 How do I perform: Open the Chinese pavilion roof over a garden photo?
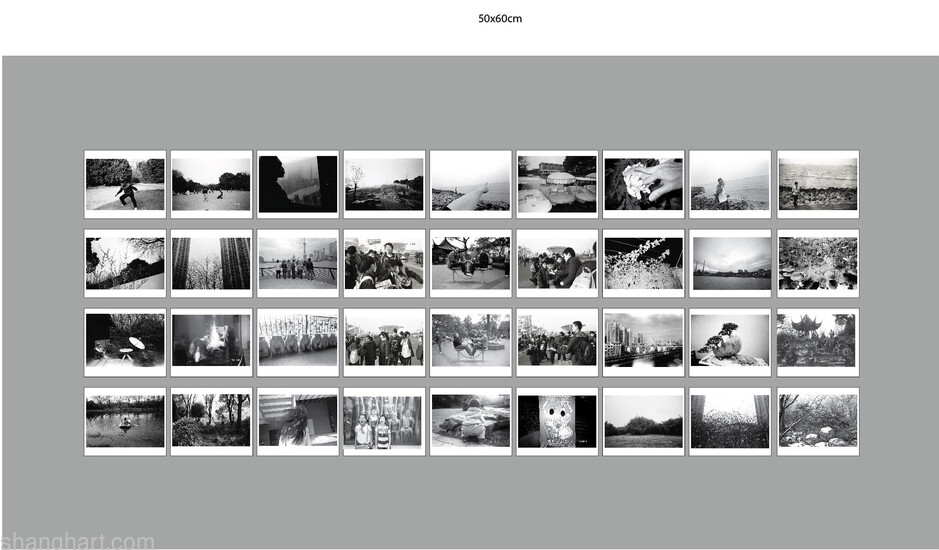click(x=818, y=342)
